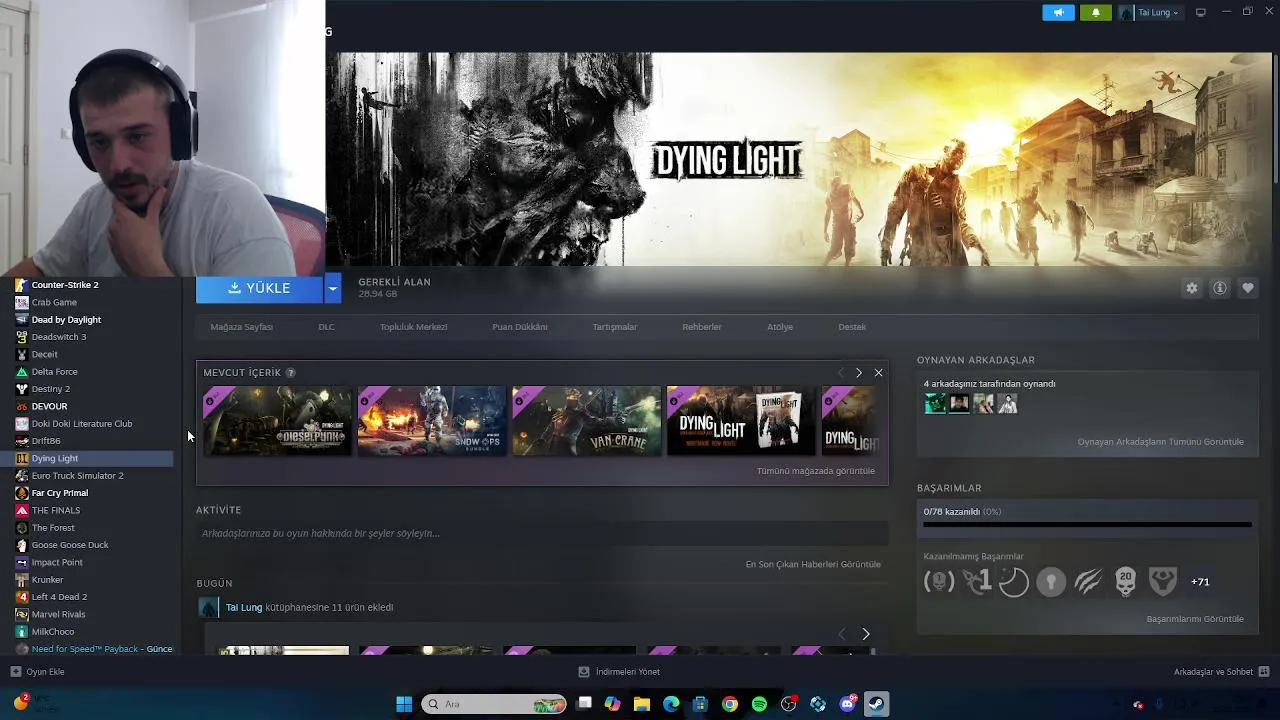Open Google Chrome from the taskbar
The width and height of the screenshot is (1280, 720).
pyautogui.click(x=730, y=704)
